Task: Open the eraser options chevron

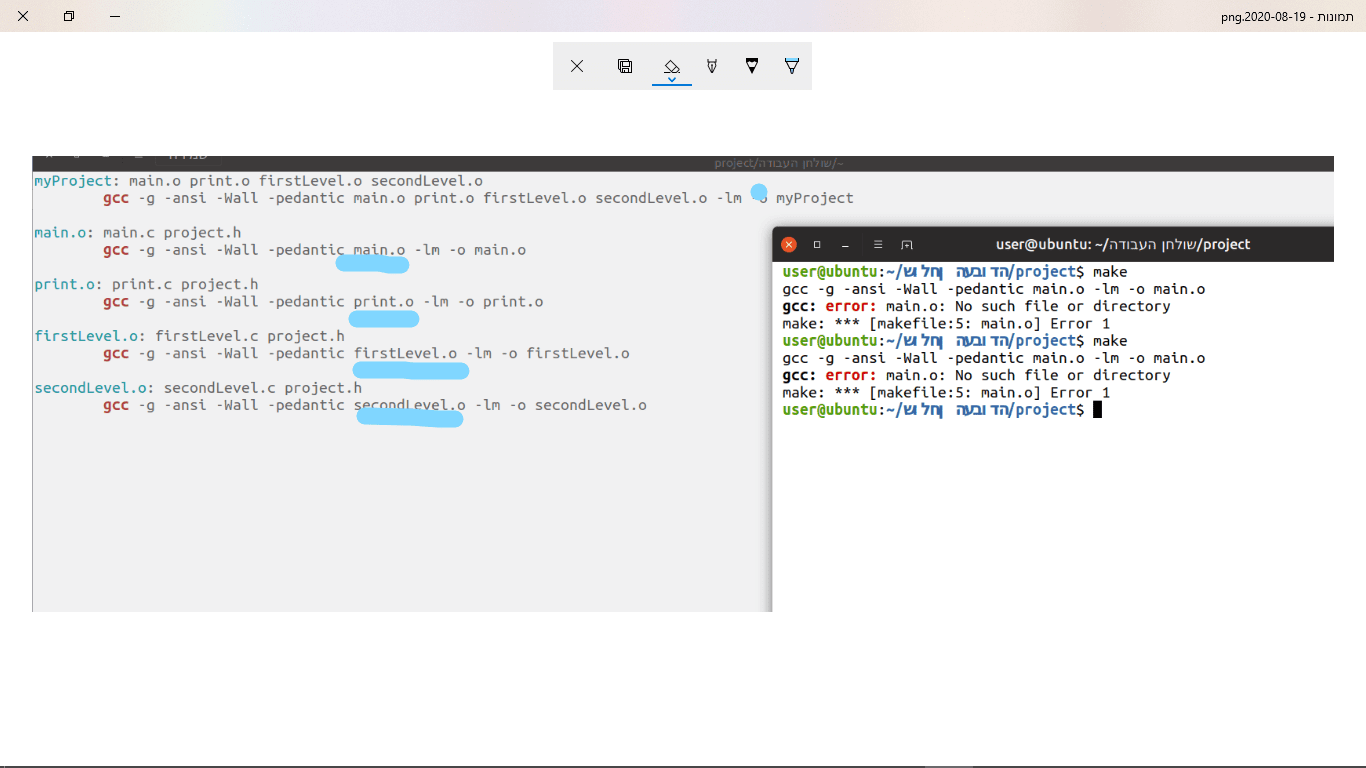Action: (x=672, y=79)
